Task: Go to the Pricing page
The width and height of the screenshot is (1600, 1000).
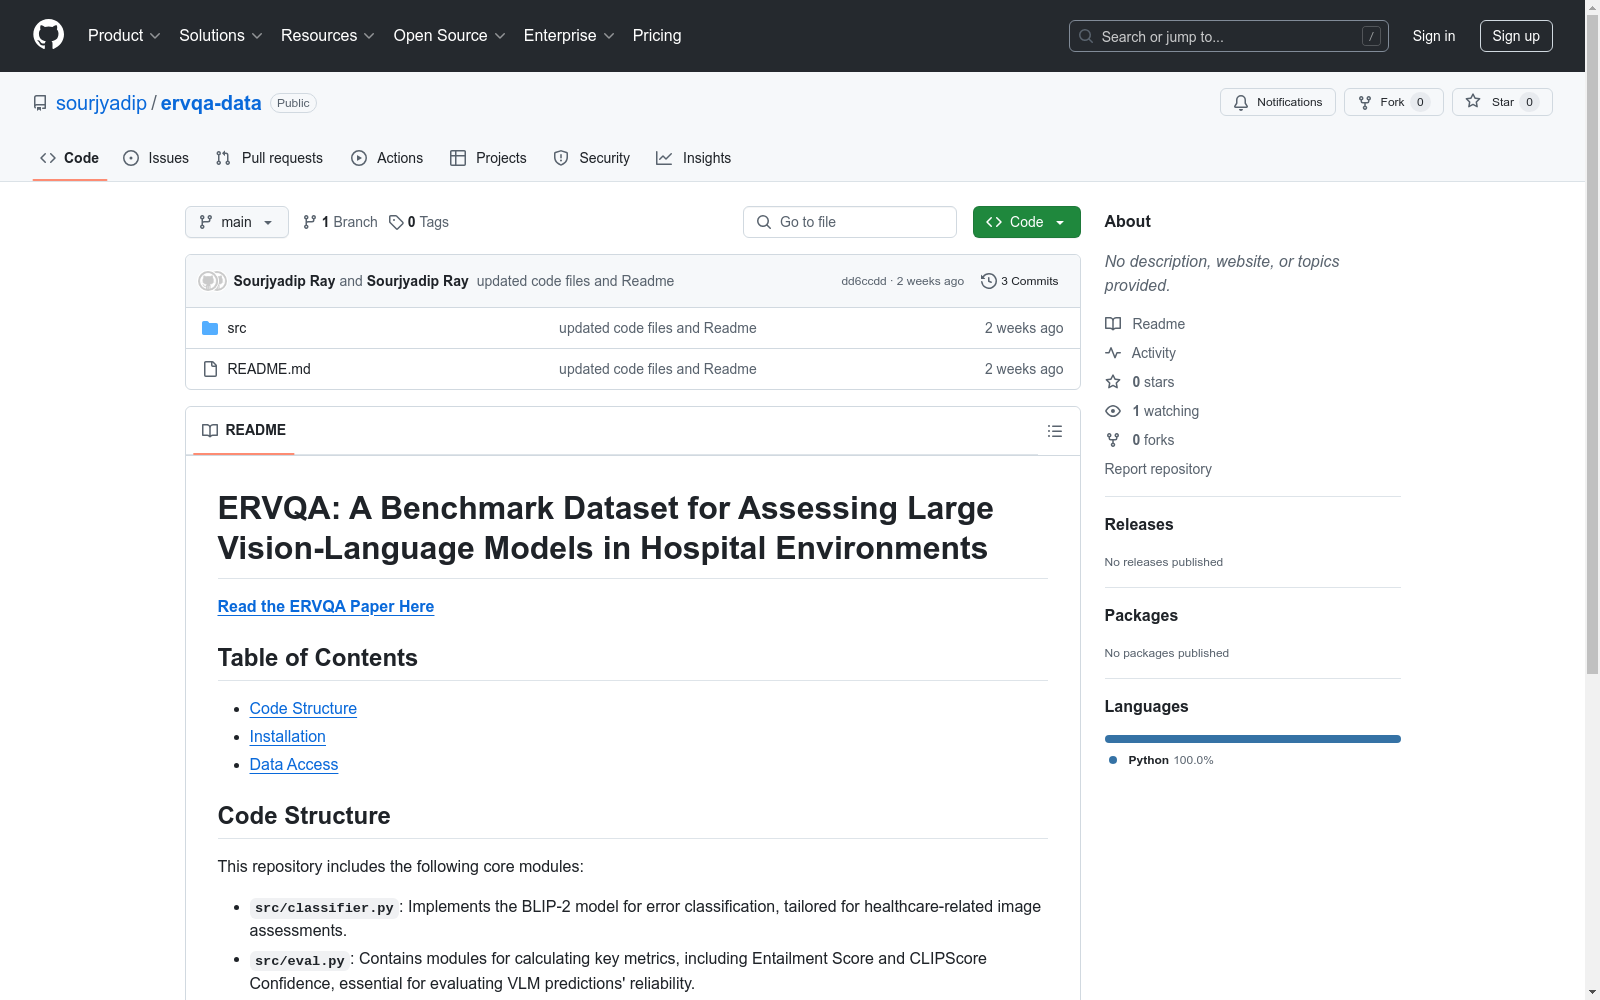Action: click(657, 36)
